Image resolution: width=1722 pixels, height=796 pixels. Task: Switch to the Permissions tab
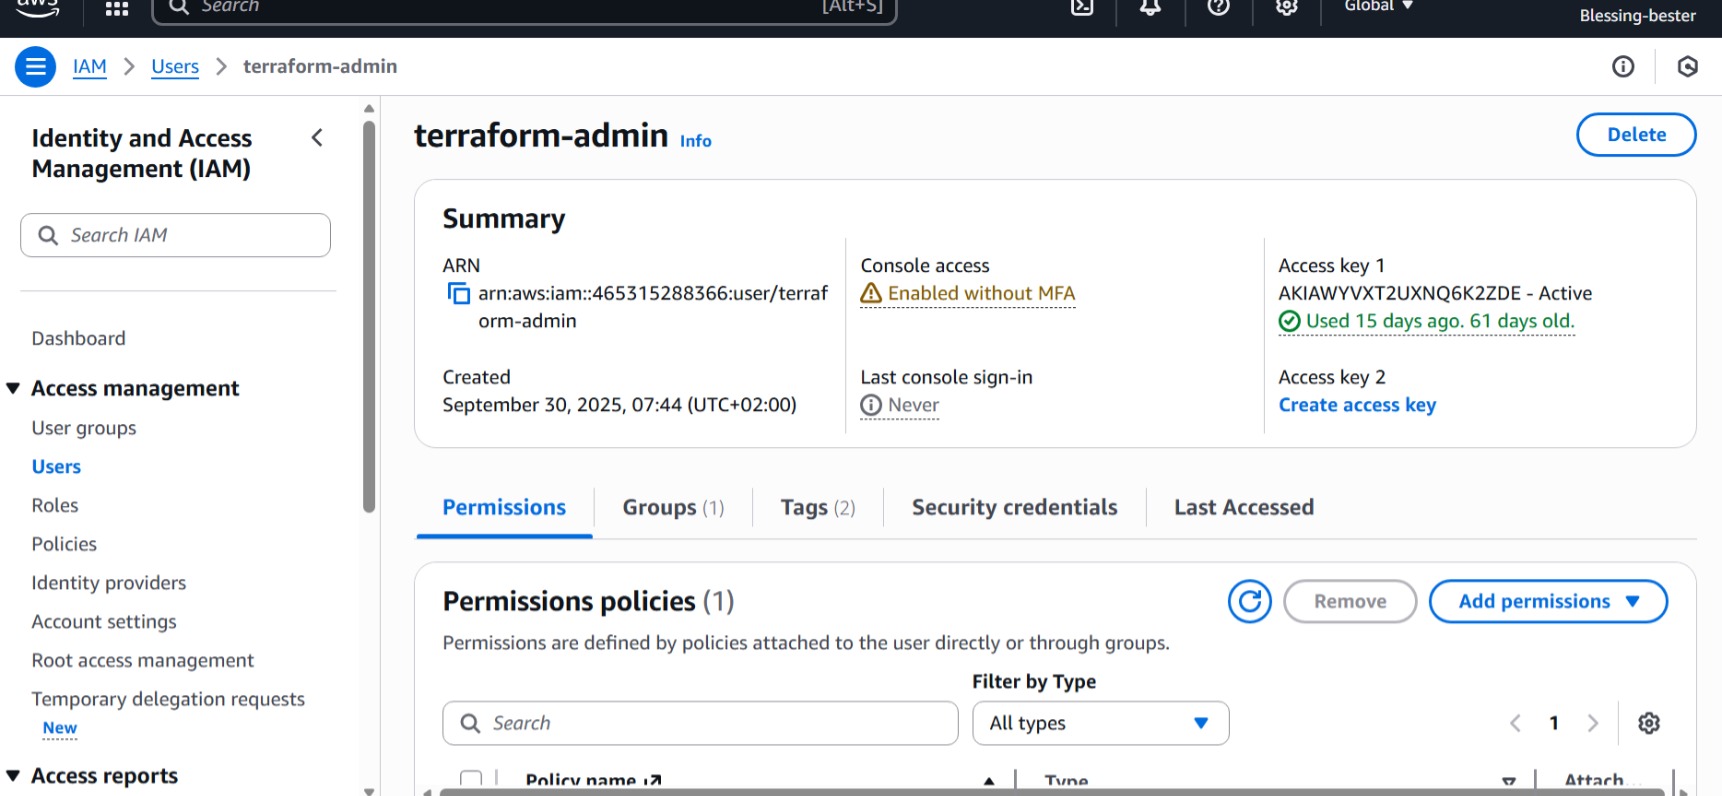coord(504,507)
